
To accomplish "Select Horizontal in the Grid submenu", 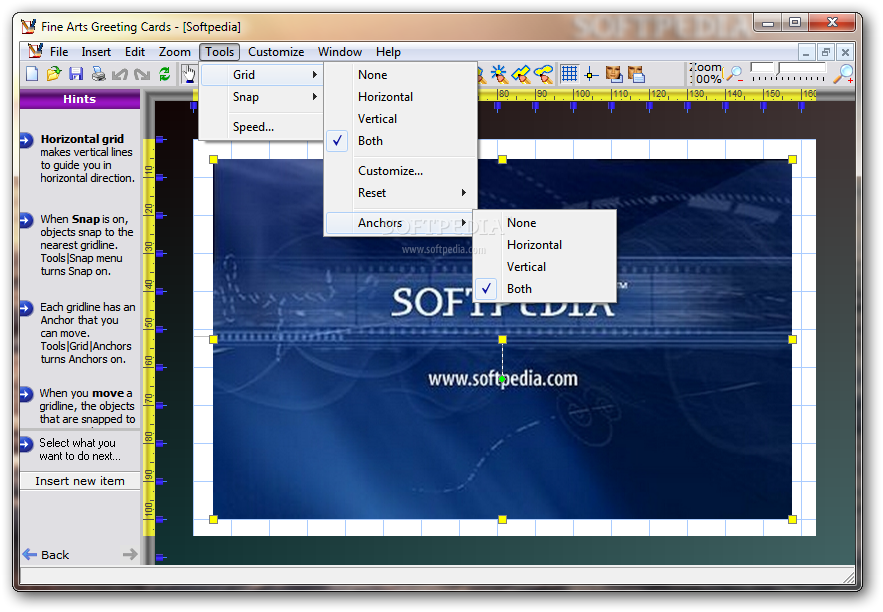I will point(400,97).
